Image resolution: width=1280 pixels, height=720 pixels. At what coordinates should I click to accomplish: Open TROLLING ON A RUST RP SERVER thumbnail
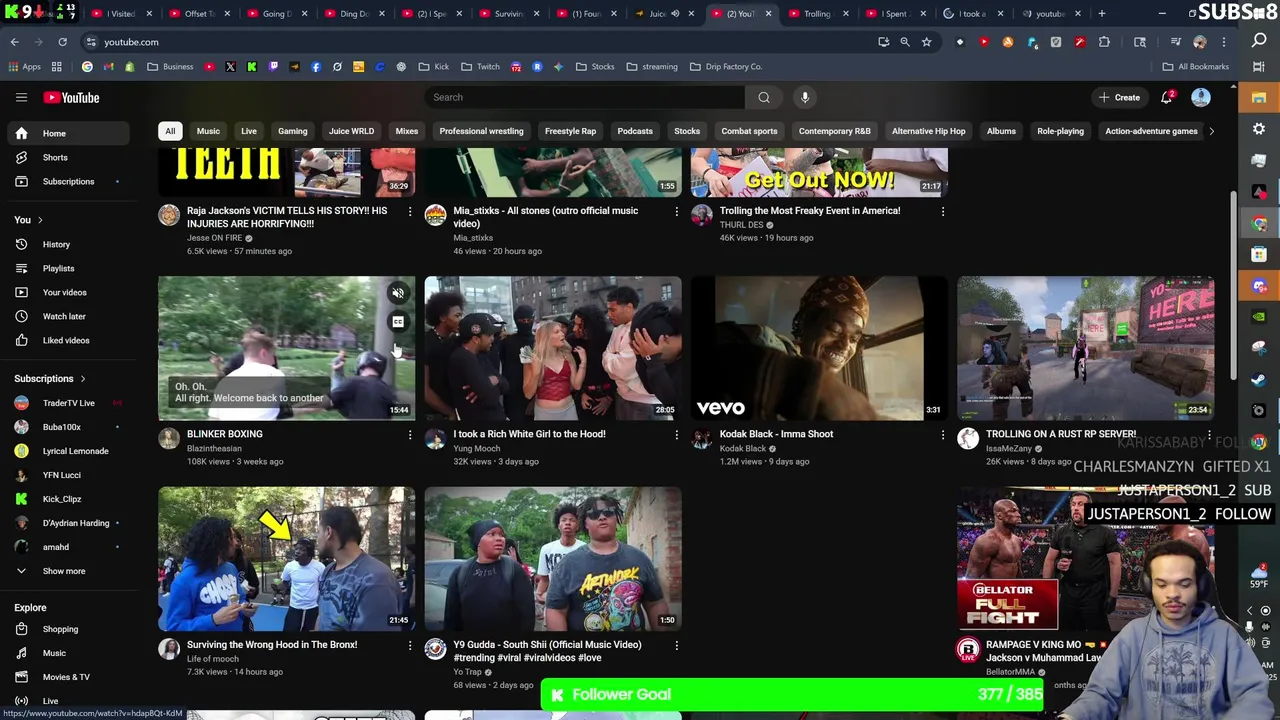tap(1086, 348)
